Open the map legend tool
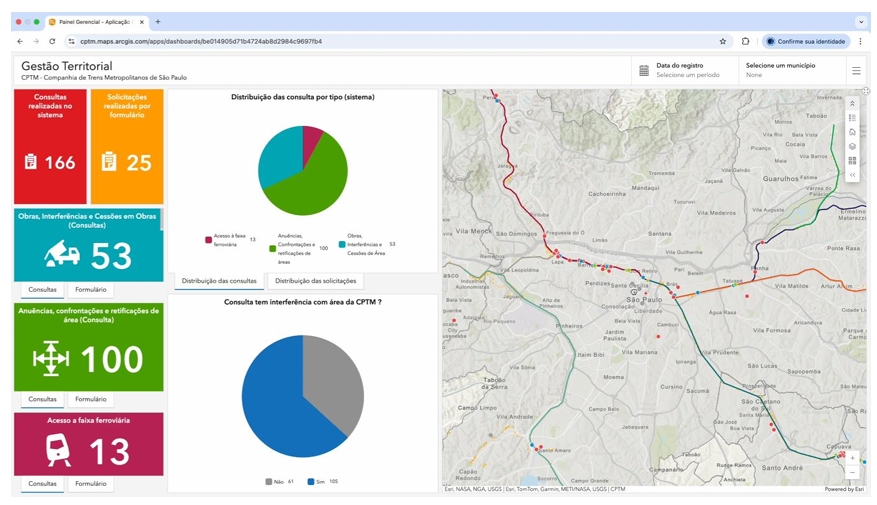 (x=852, y=118)
